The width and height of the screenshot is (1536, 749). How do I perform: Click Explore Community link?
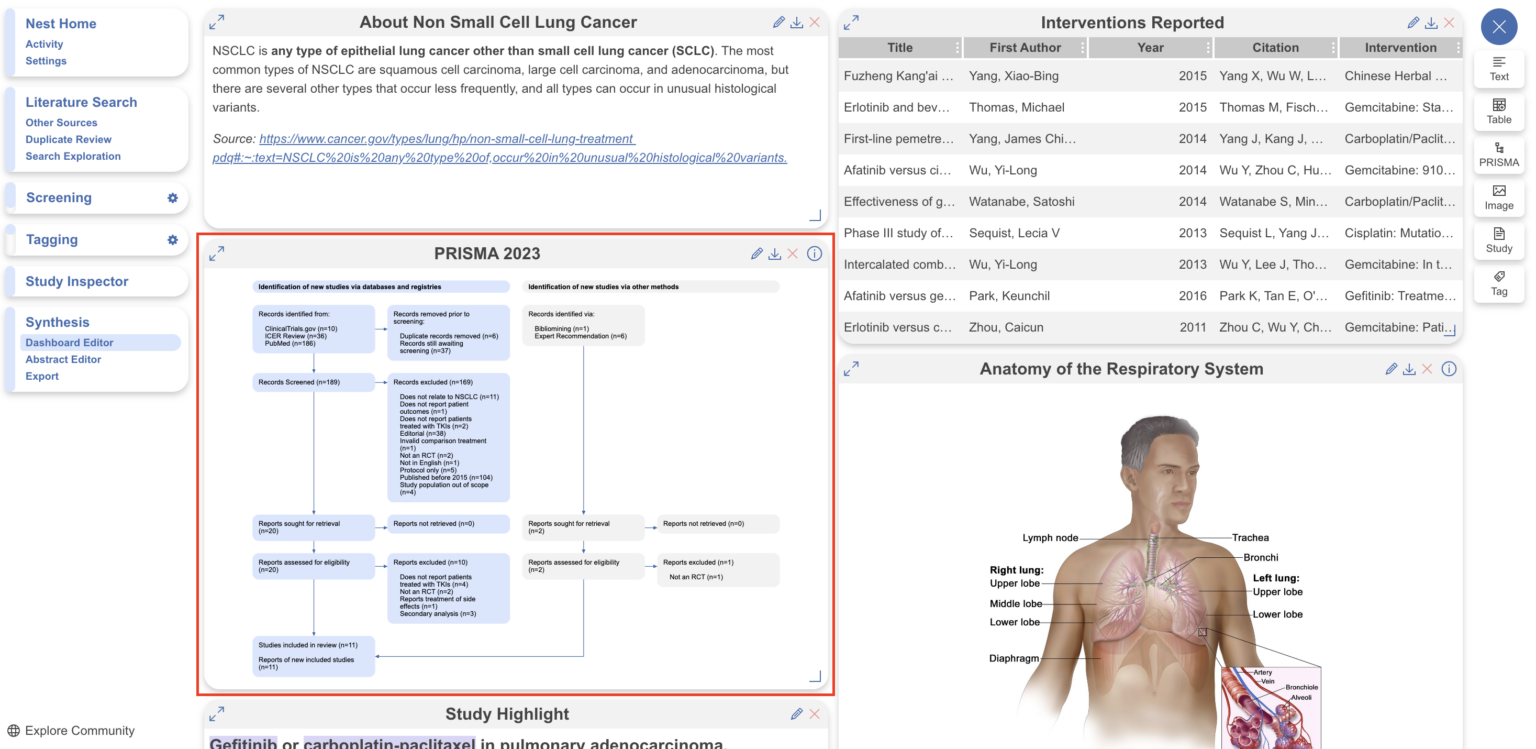coord(70,731)
